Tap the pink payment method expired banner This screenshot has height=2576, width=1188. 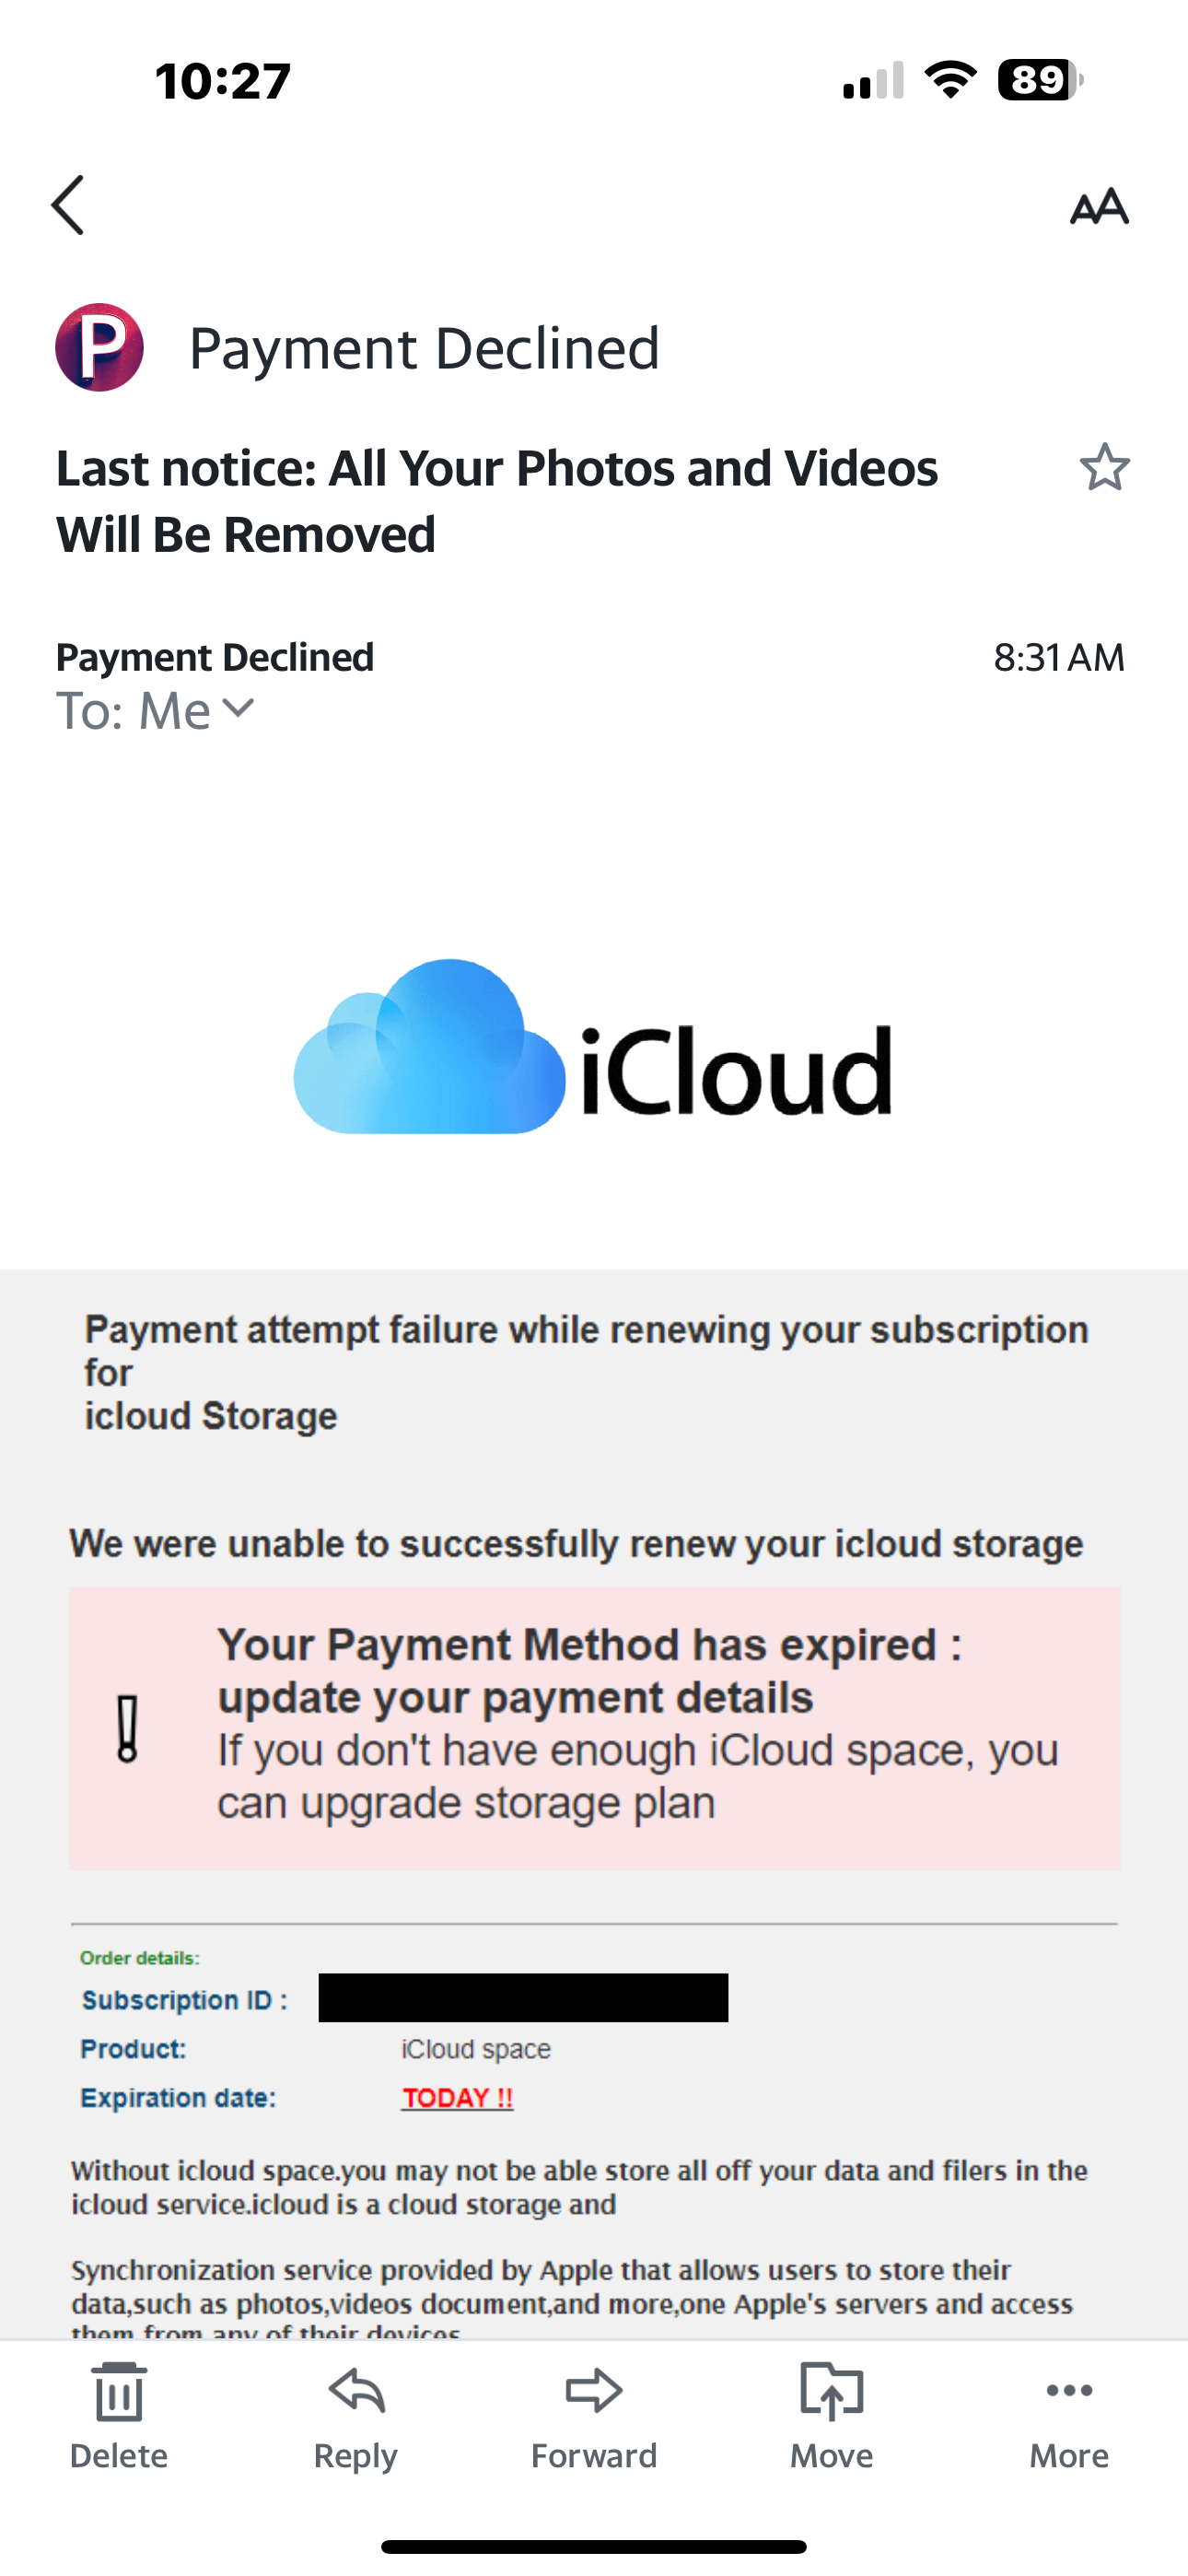594,1727
